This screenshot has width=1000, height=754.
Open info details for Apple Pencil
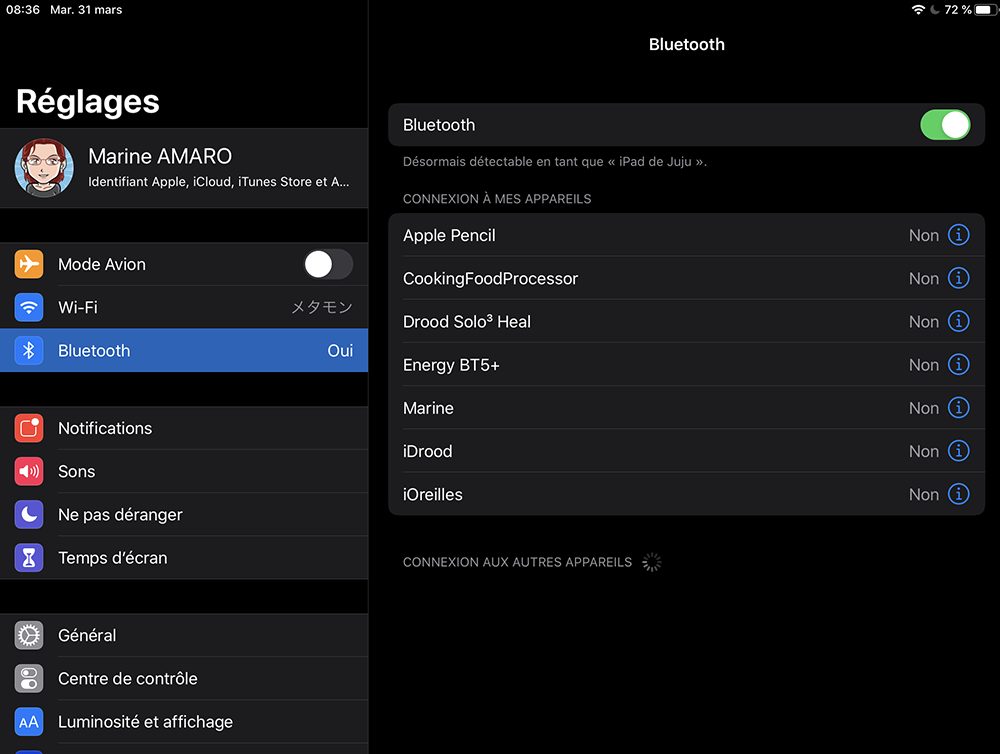958,234
